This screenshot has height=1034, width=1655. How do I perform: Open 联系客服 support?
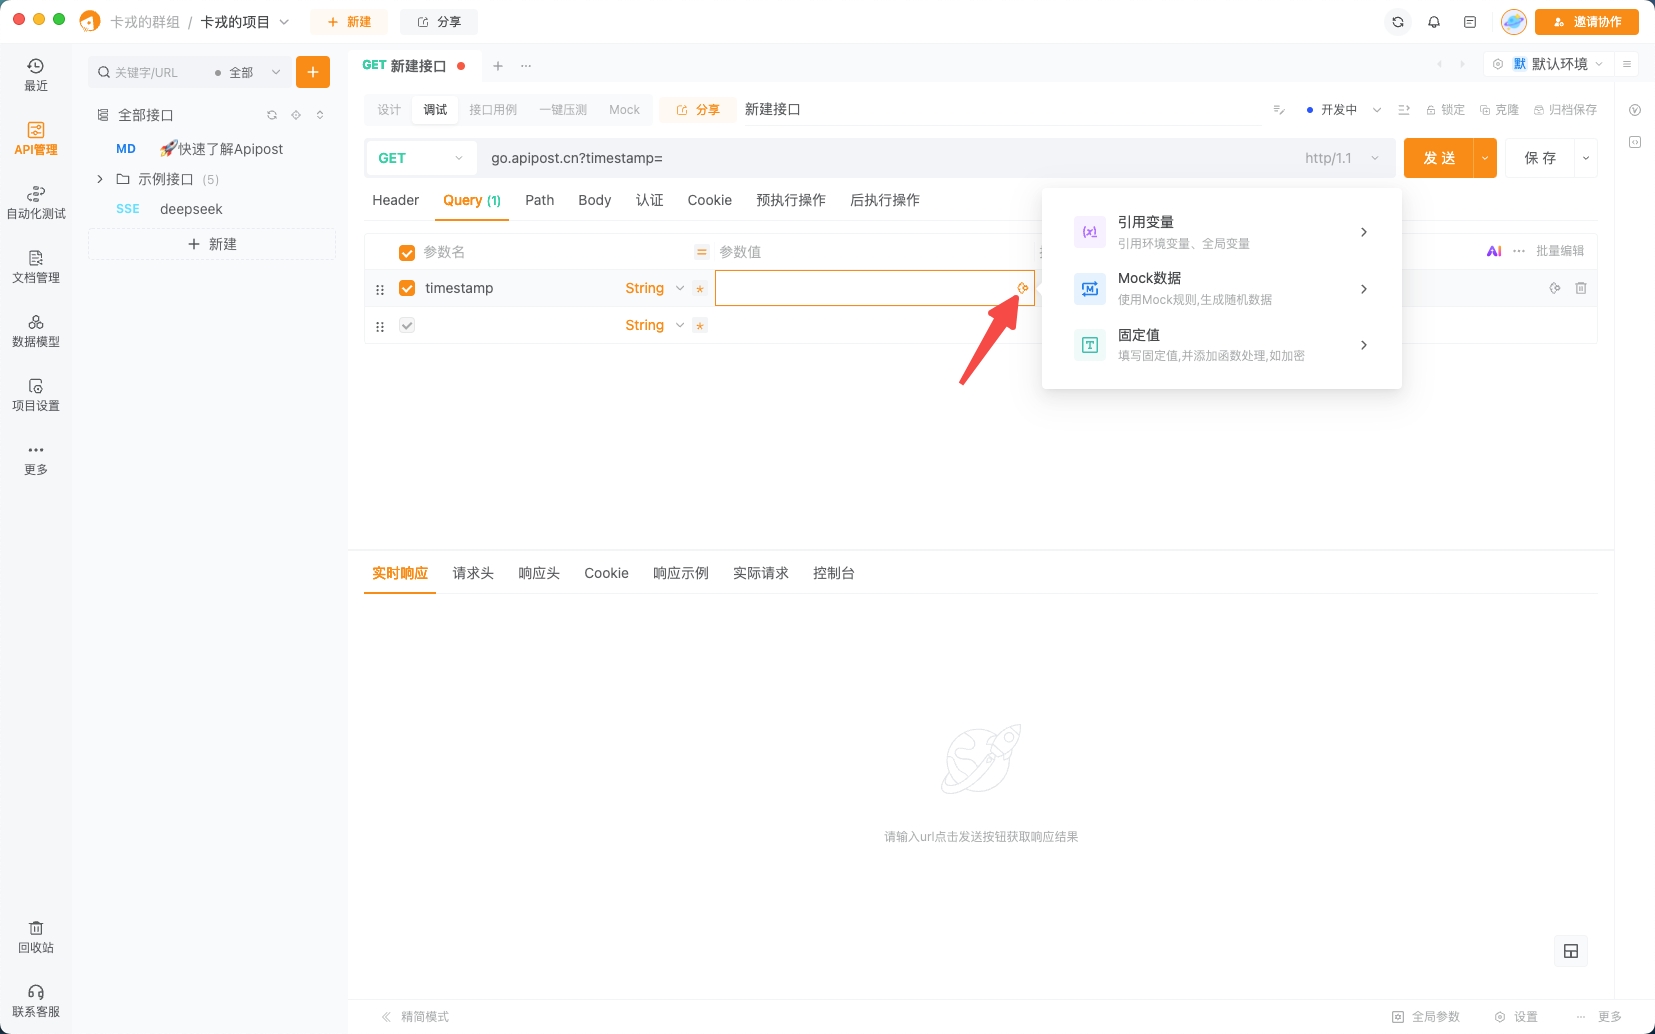36,1001
